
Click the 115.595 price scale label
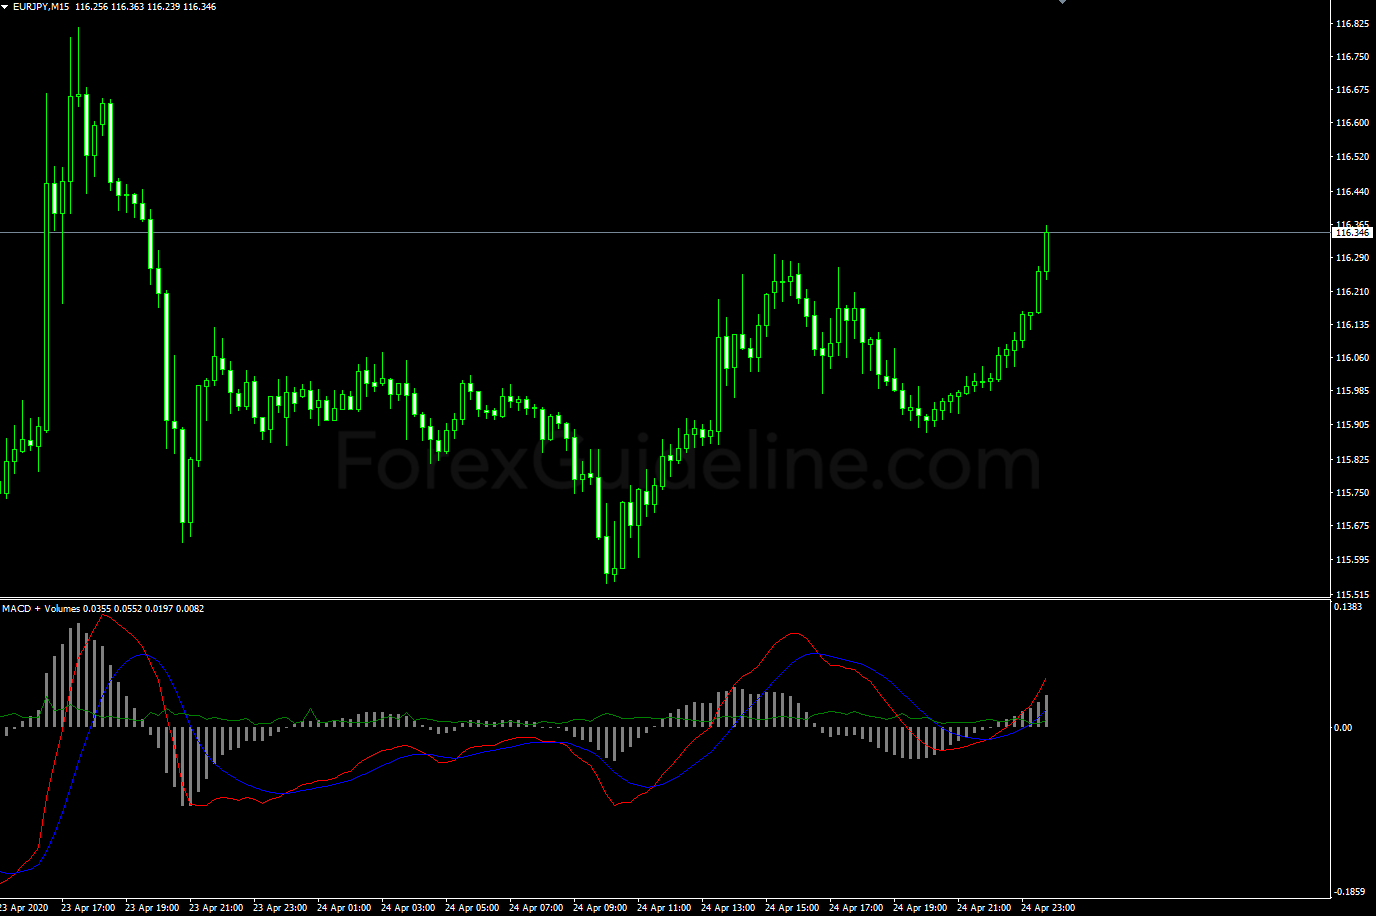pyautogui.click(x=1352, y=560)
